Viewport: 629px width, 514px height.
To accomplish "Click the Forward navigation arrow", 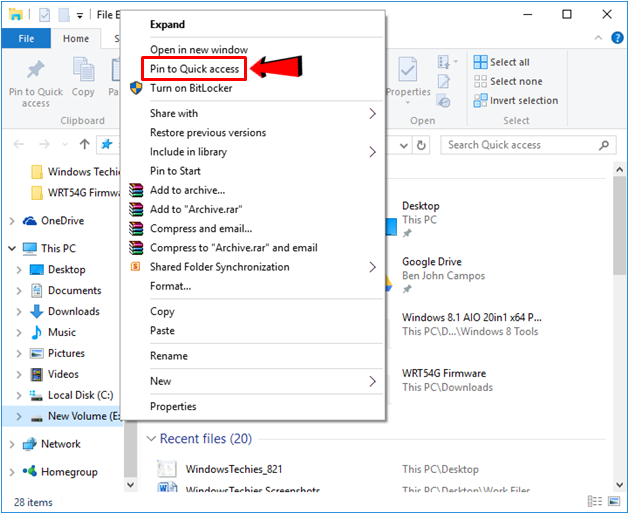I will pyautogui.click(x=44, y=144).
